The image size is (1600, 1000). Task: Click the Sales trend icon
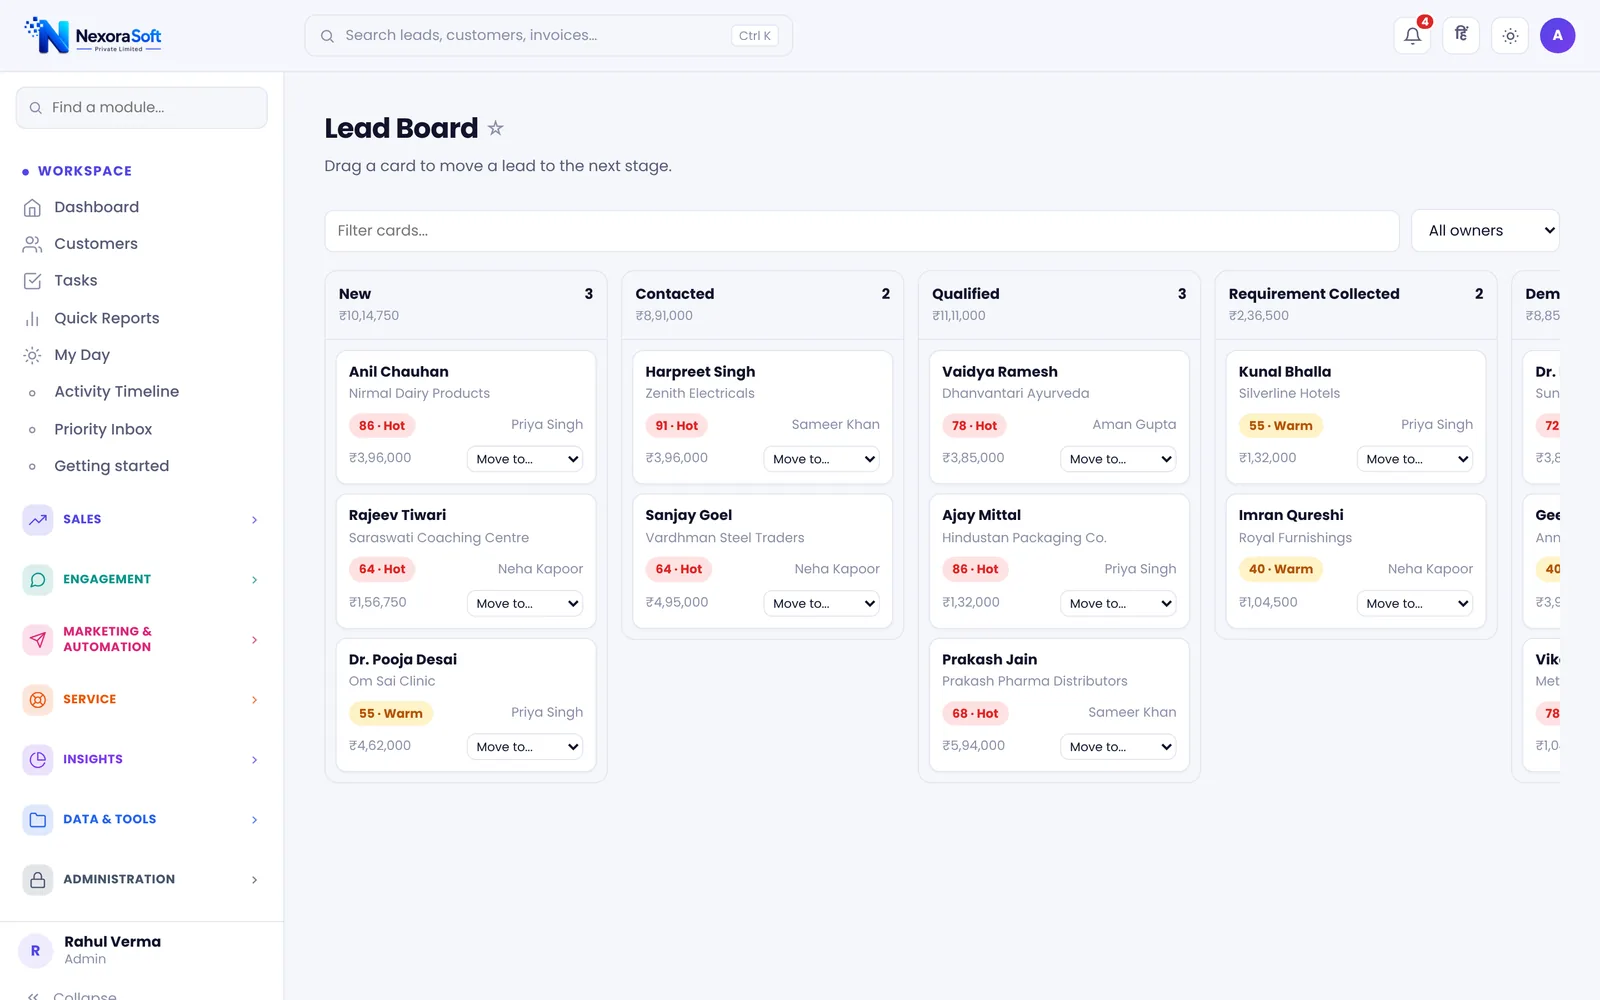[x=38, y=520]
